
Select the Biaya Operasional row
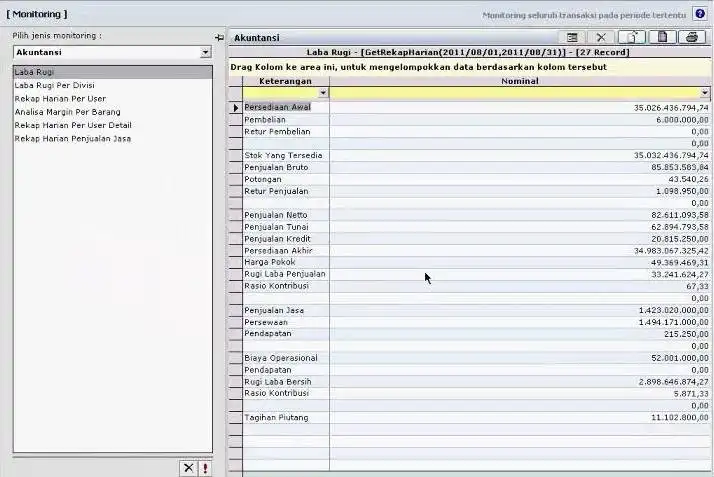(469, 358)
